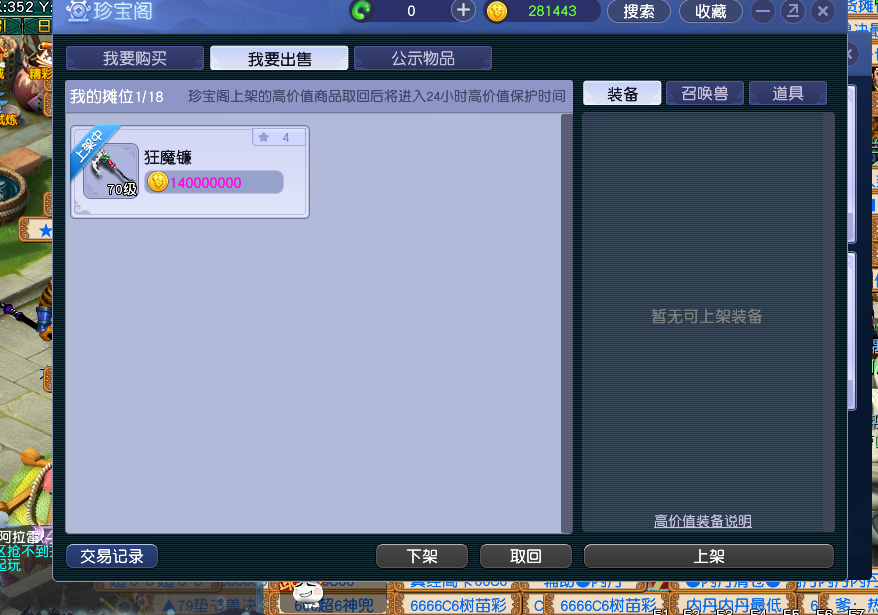Select the 召唤兽 summon pets tab
Viewport: 878px width, 615px height.
click(705, 94)
